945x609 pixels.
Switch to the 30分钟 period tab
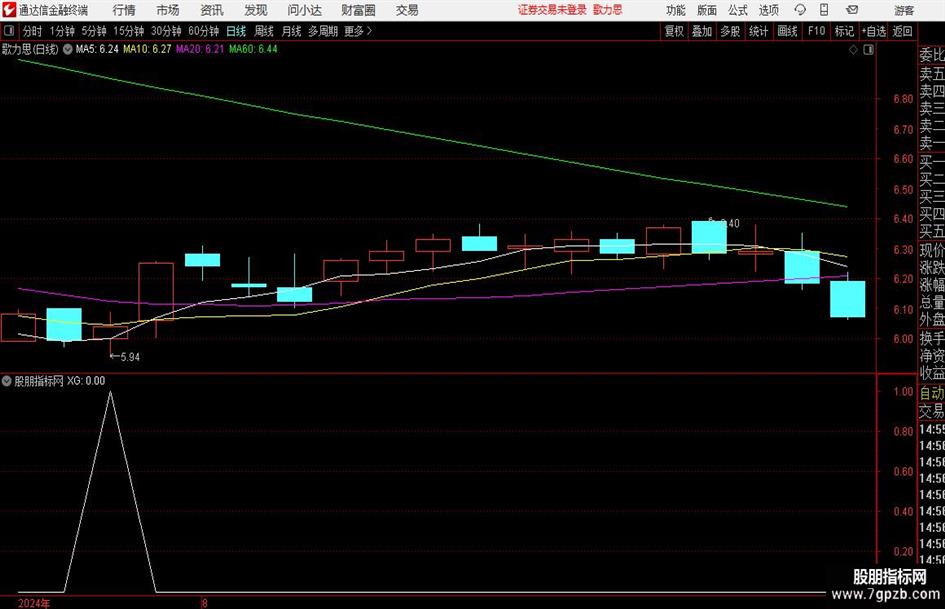coord(166,31)
